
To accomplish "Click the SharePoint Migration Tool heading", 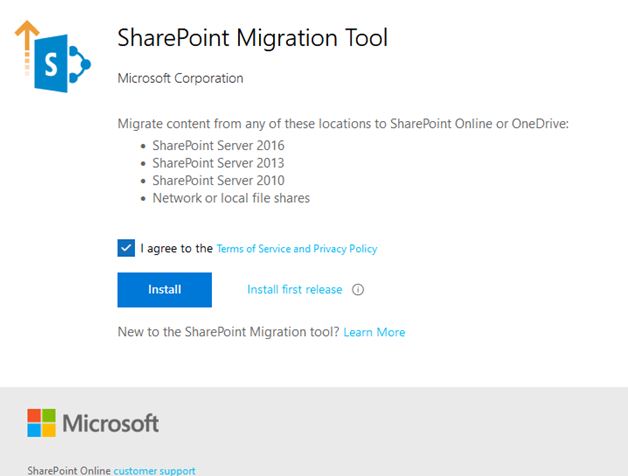I will pyautogui.click(x=253, y=38).
